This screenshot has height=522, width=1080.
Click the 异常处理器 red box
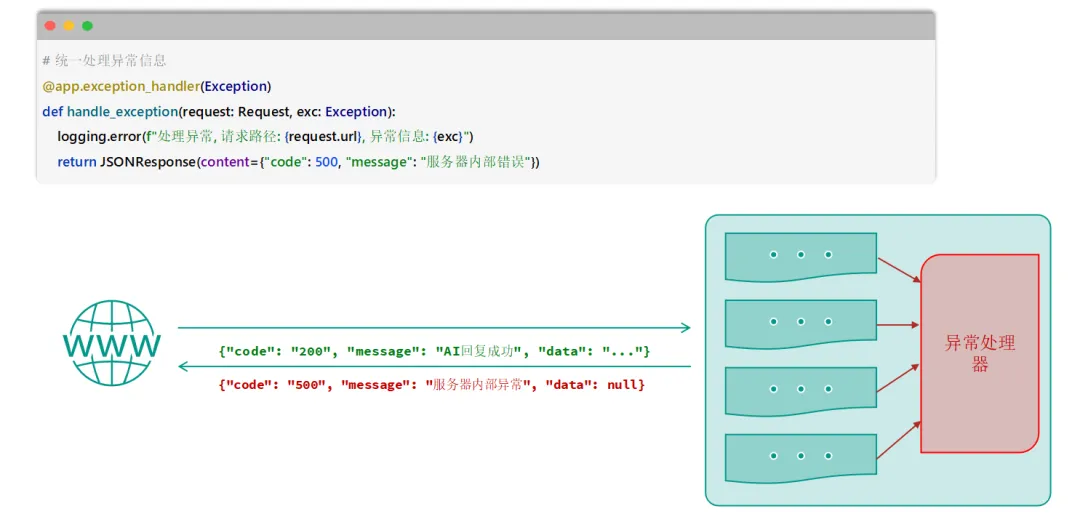tap(979, 353)
